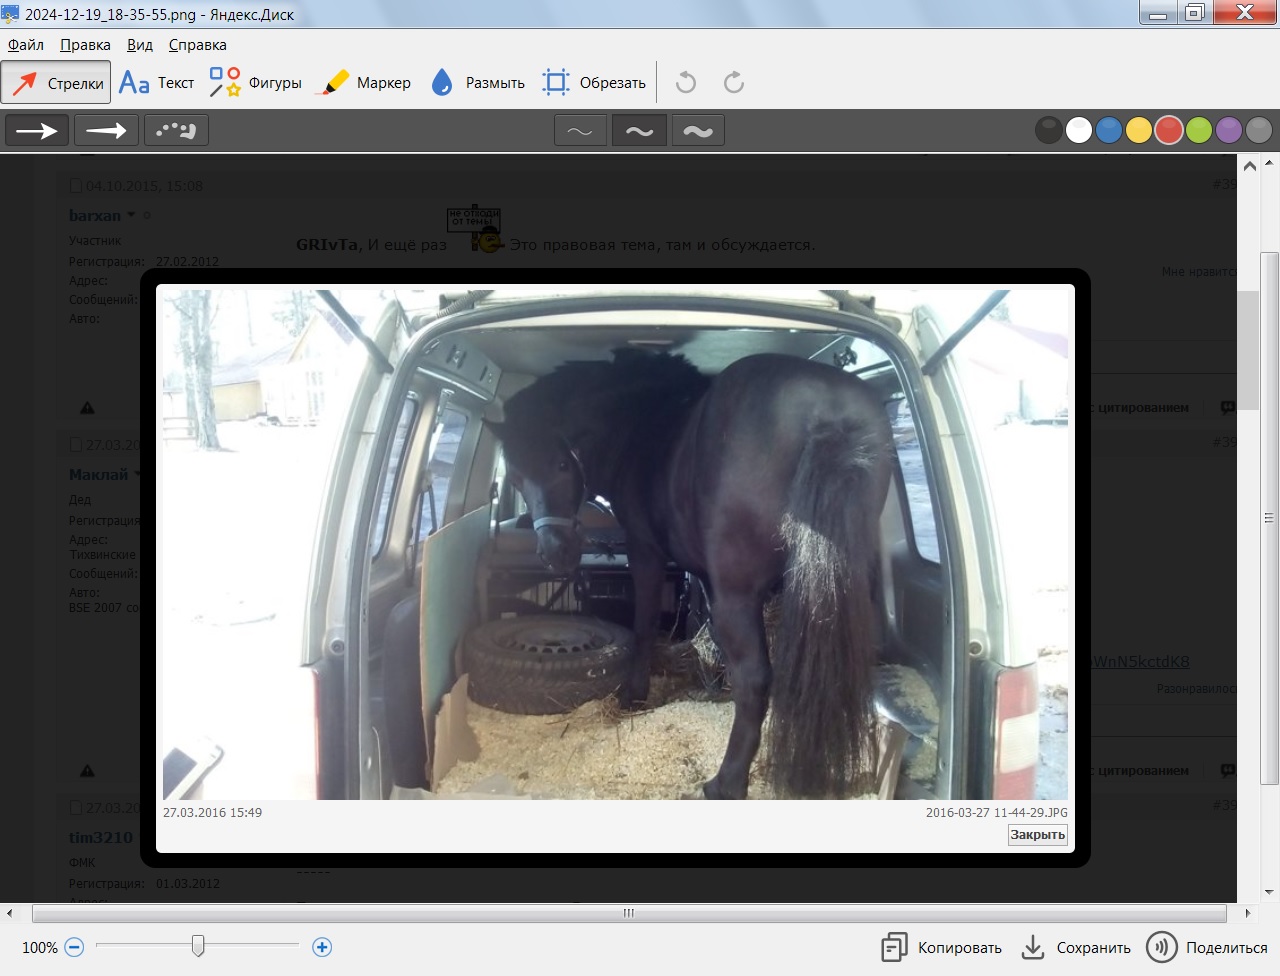
Task: Set thick line thickness
Action: point(698,130)
